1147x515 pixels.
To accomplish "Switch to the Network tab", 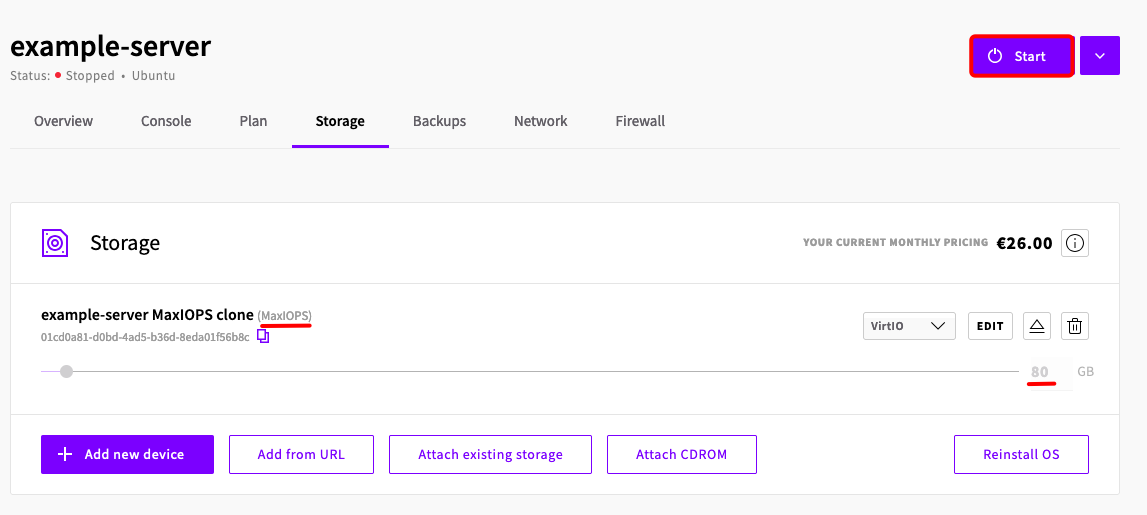I will tap(541, 121).
